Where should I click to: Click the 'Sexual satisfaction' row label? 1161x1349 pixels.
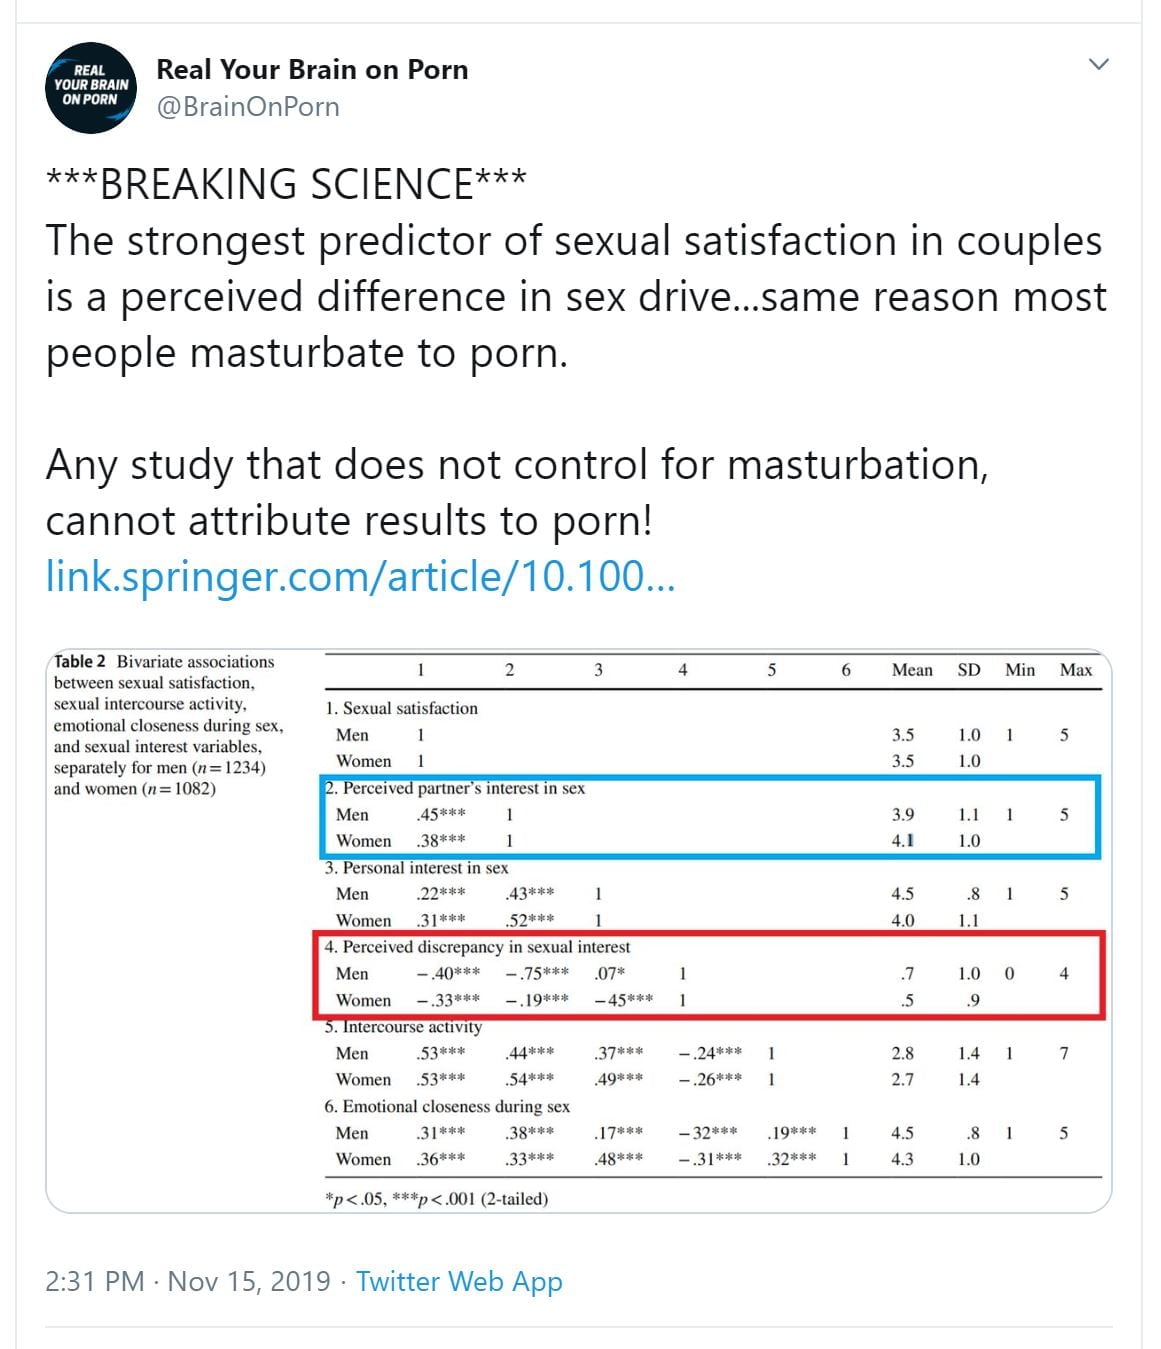401,708
